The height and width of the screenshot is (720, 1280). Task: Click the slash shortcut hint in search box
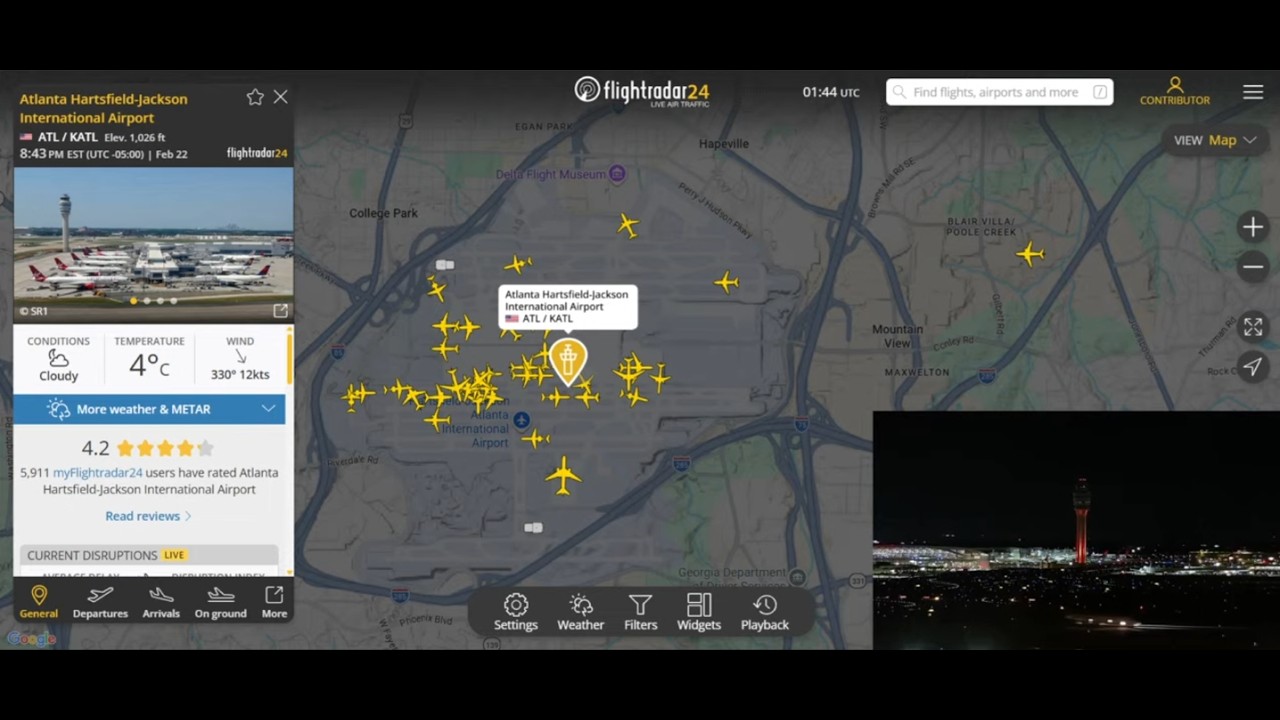coord(1100,92)
